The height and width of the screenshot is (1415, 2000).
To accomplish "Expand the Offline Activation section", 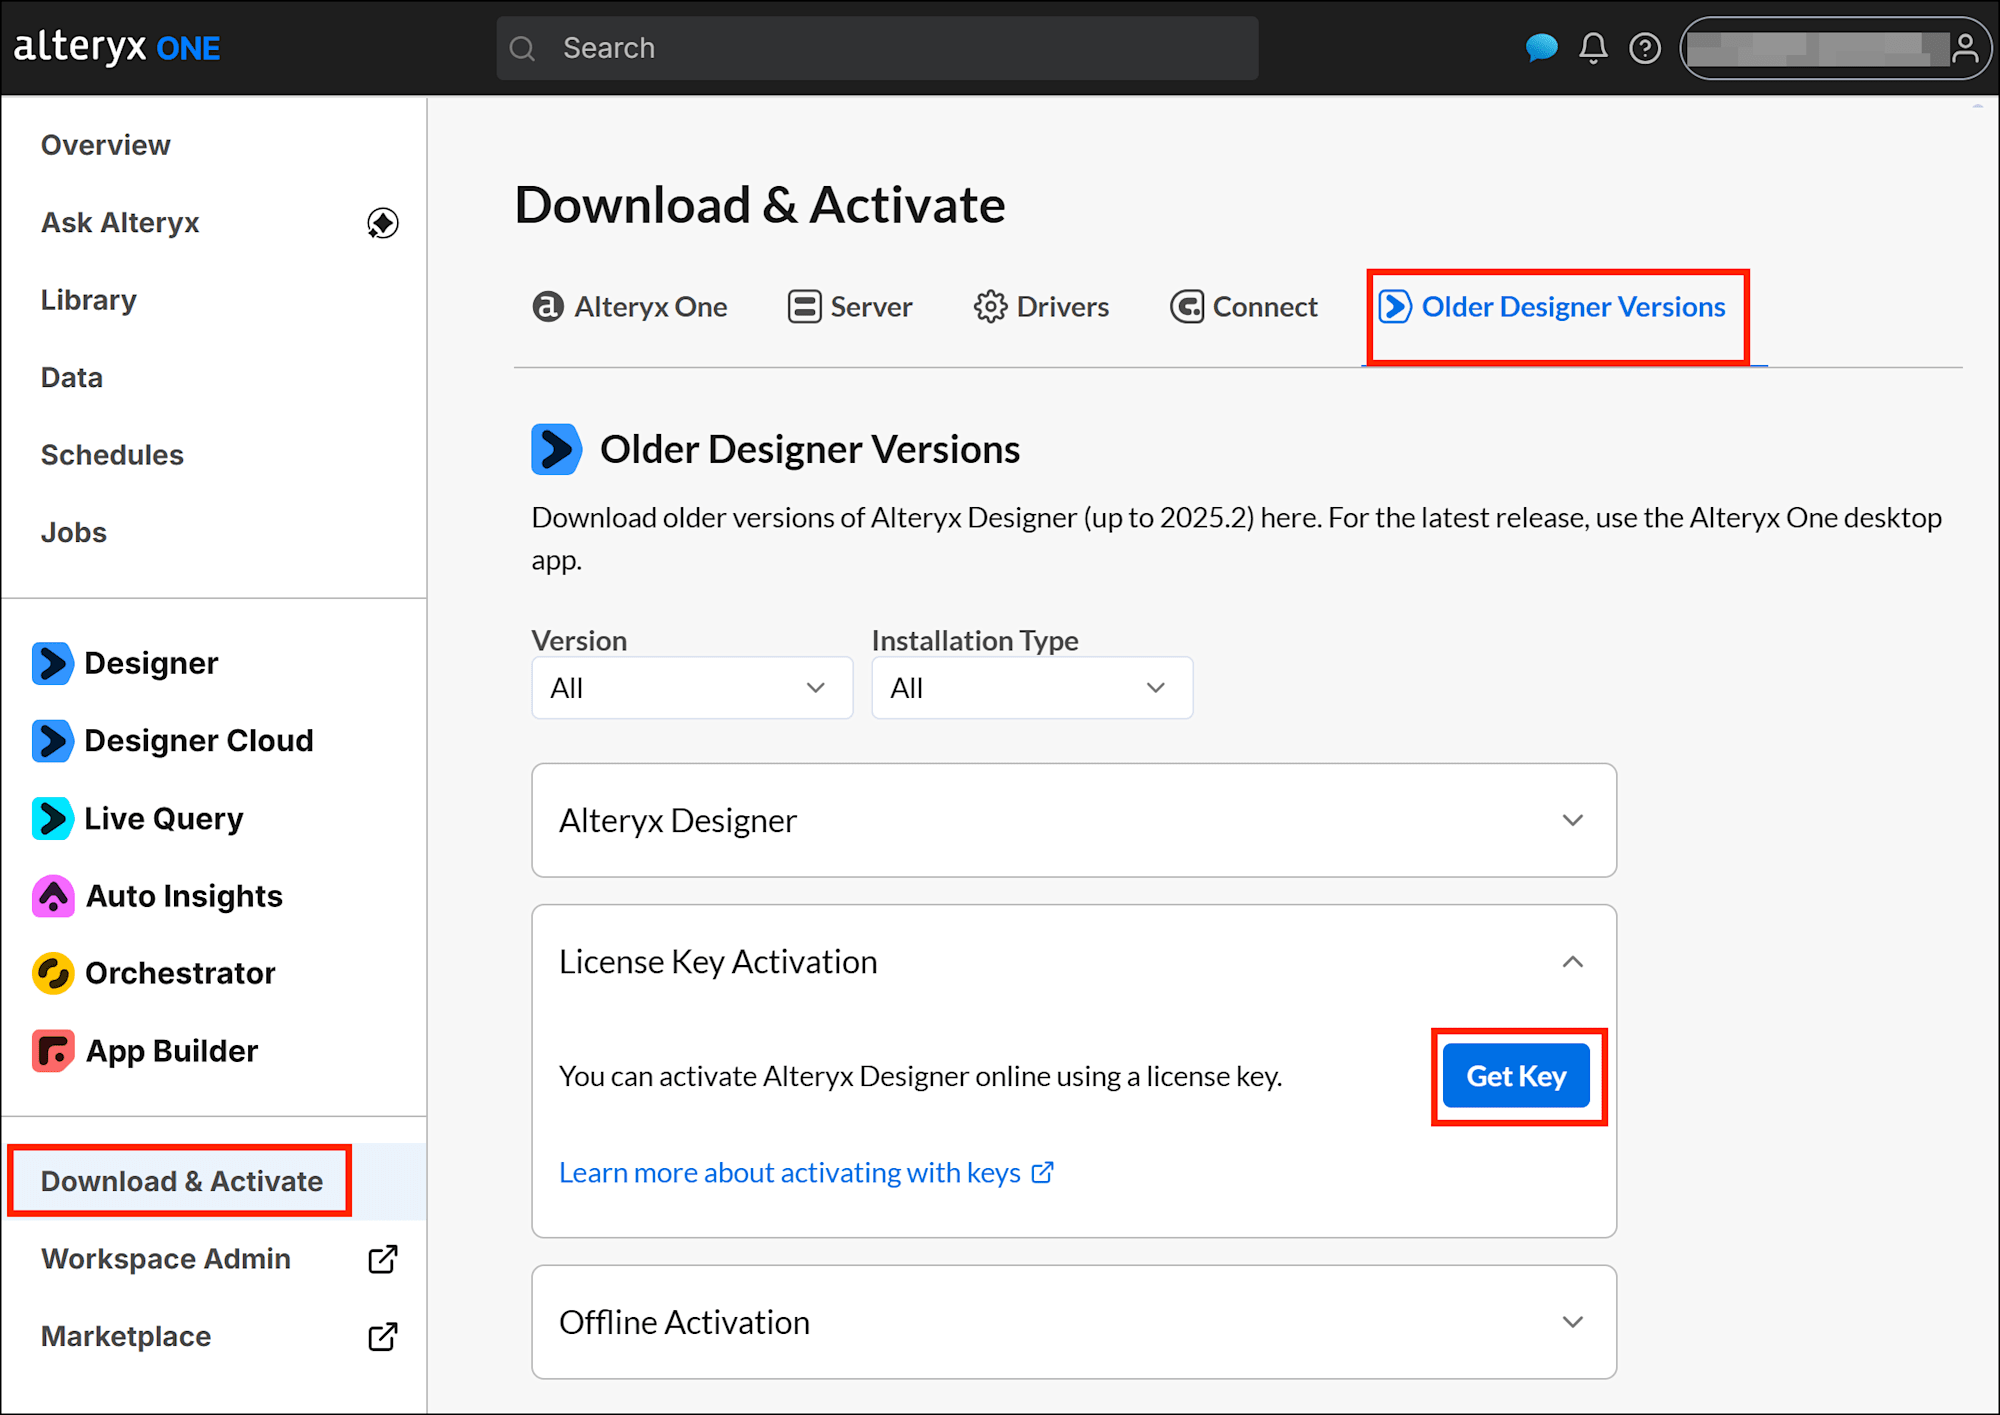I will pyautogui.click(x=1074, y=1322).
